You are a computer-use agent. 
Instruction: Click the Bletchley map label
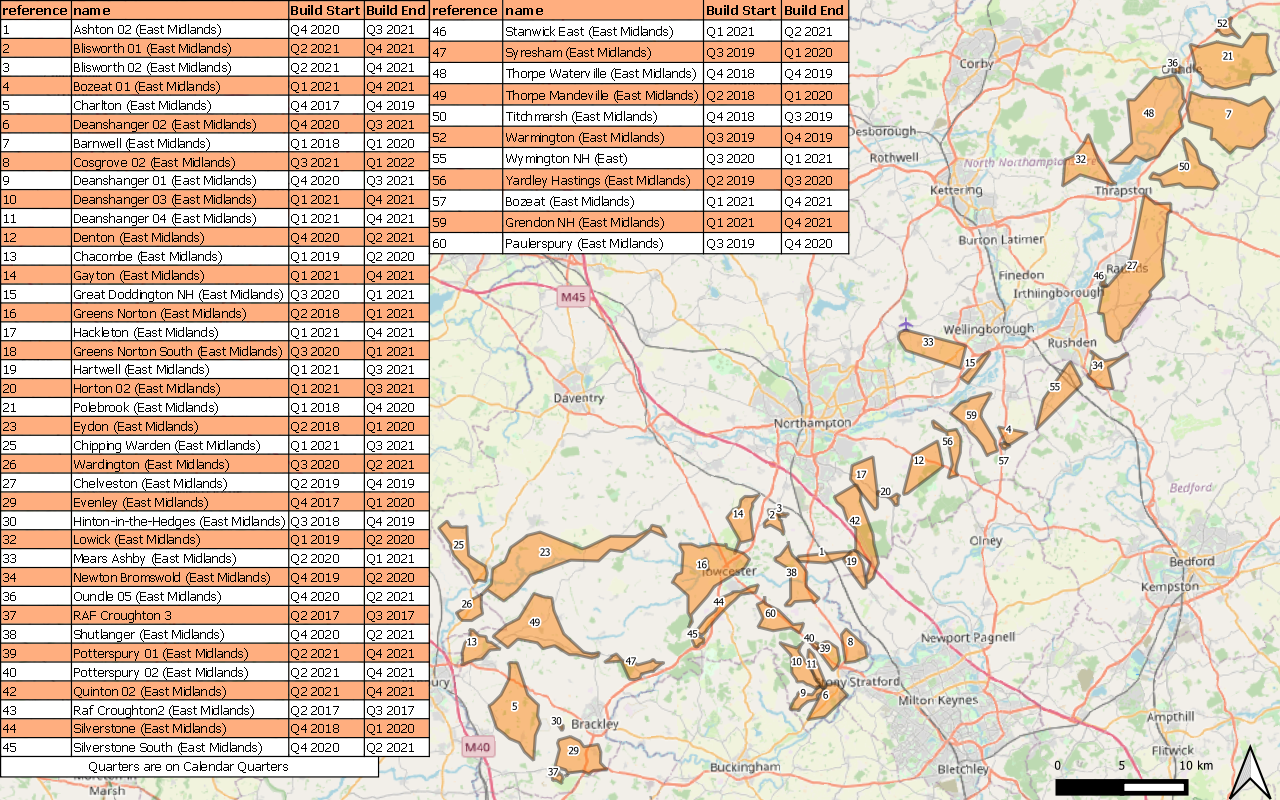pos(962,769)
